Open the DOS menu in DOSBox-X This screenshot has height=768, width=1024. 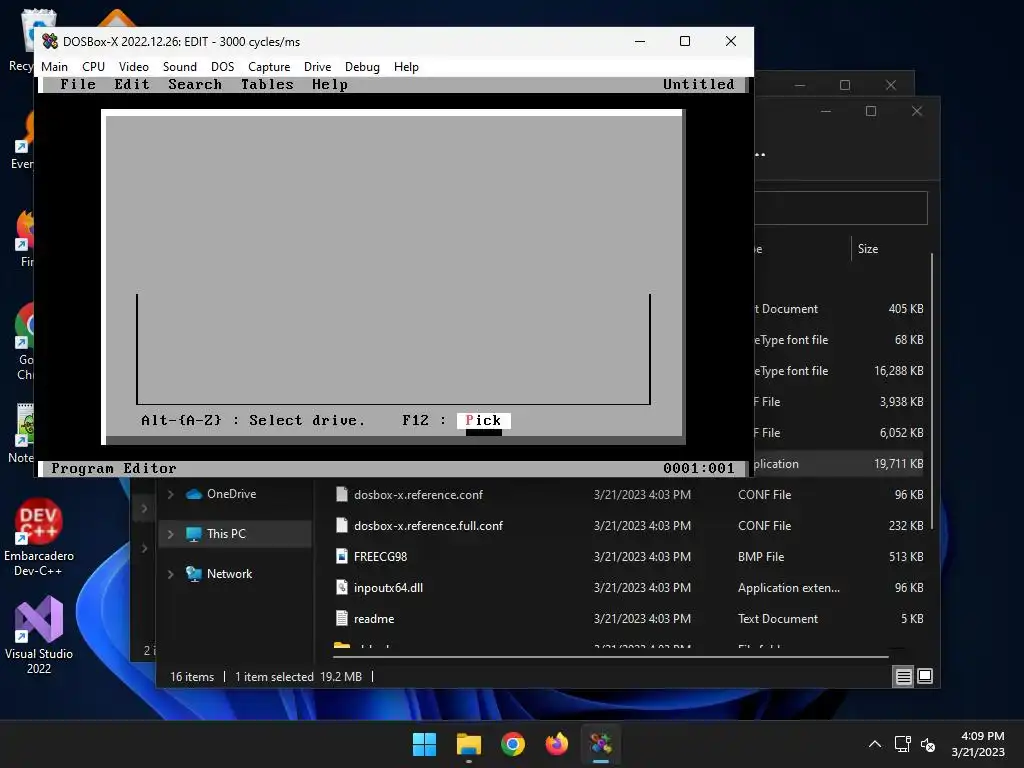coord(222,67)
